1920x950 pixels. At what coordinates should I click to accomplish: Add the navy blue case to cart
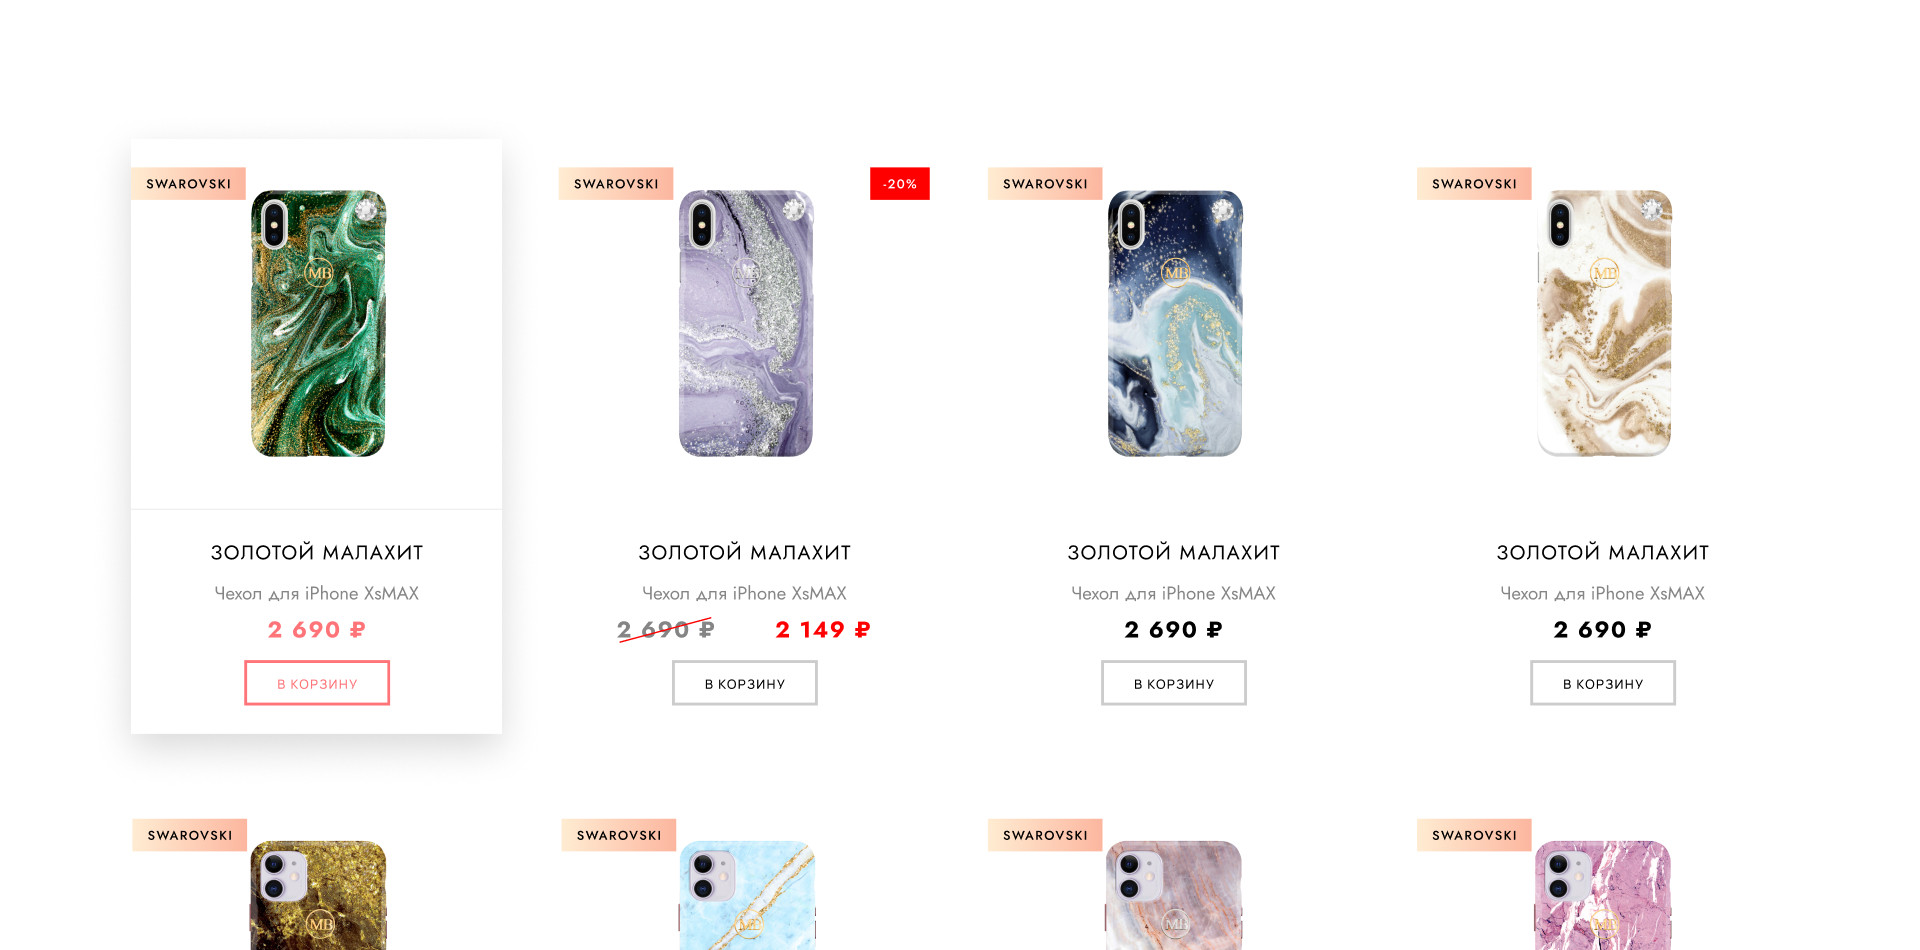point(1174,683)
